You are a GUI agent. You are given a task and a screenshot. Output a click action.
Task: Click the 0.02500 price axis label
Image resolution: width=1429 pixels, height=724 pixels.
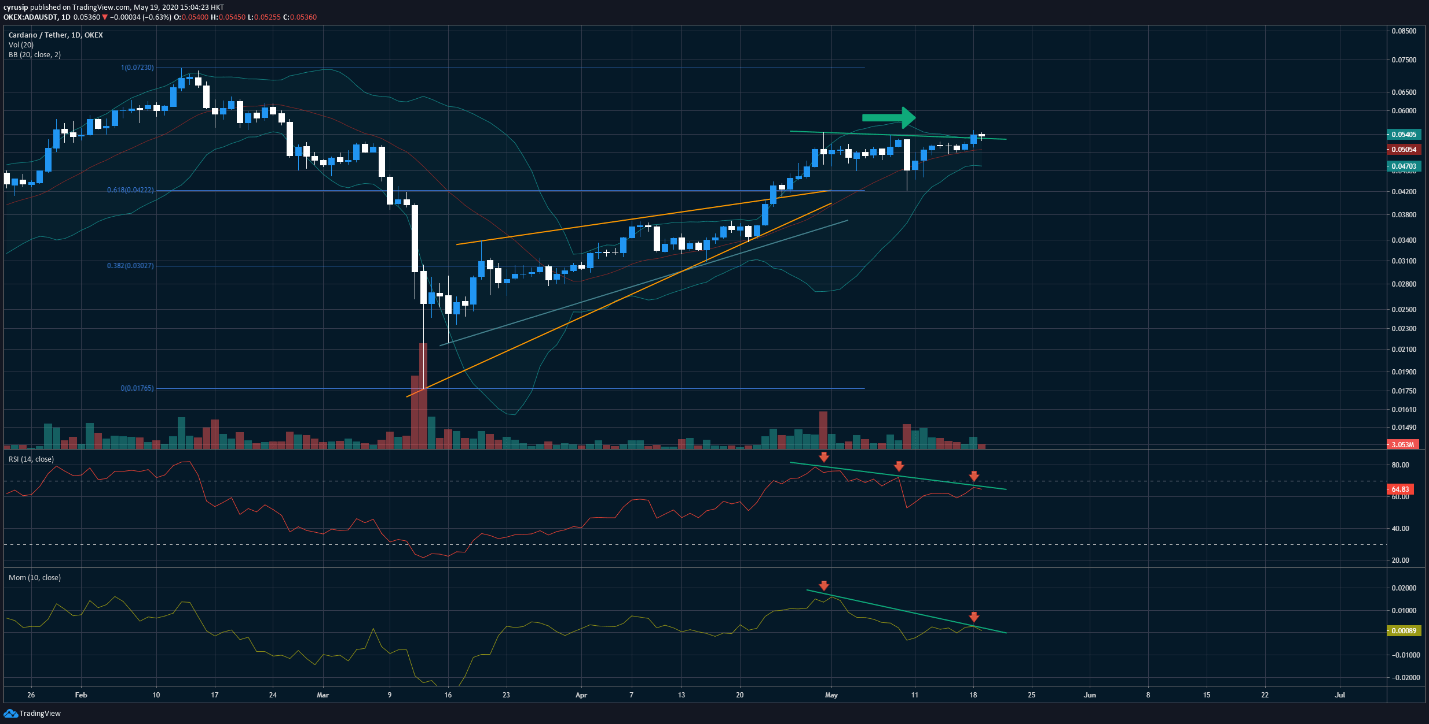click(x=1404, y=310)
